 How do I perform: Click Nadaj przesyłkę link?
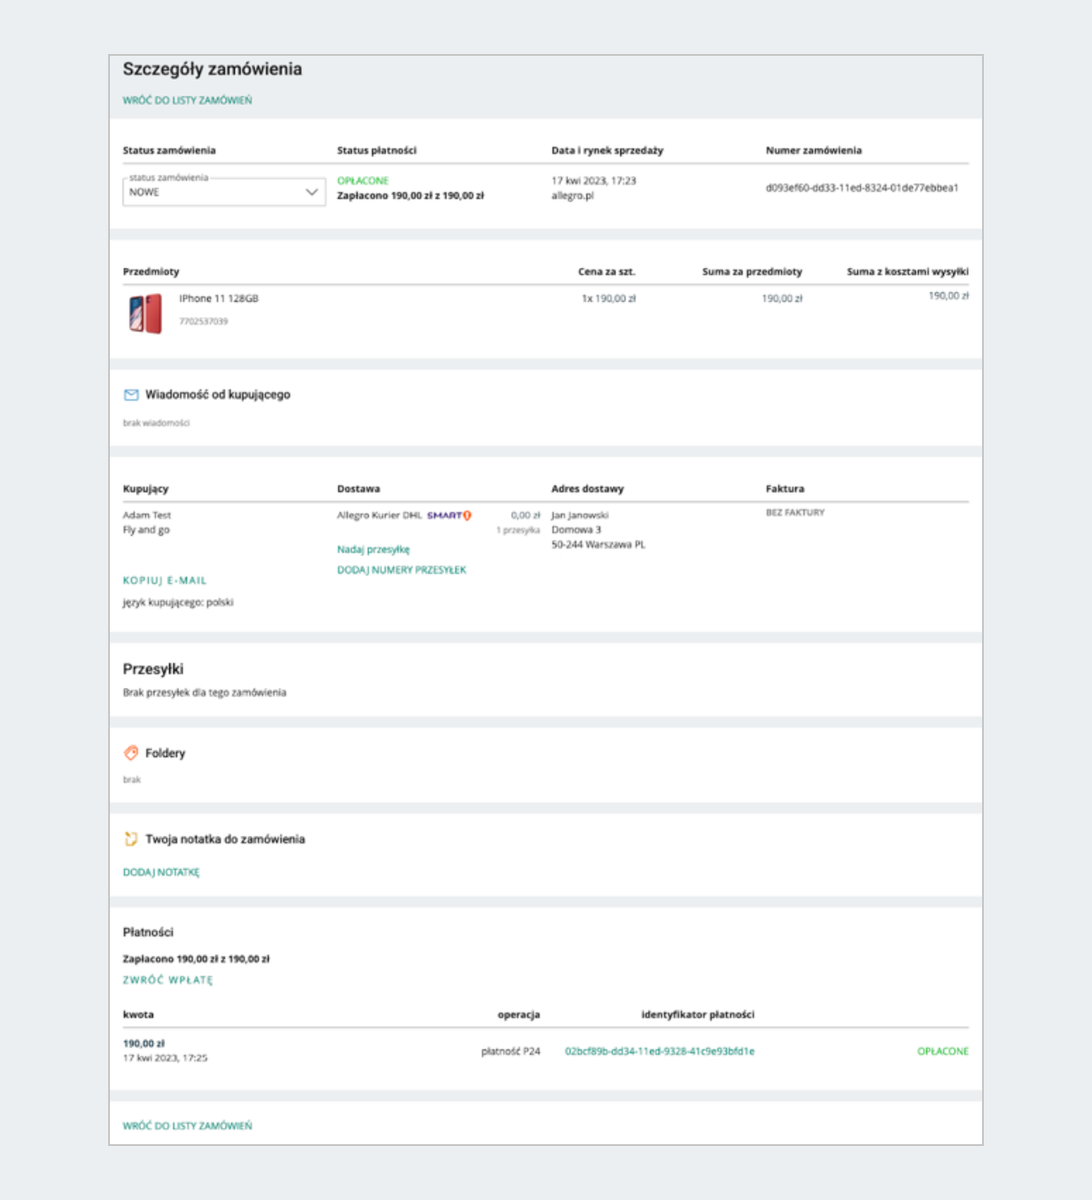pyautogui.click(x=373, y=549)
